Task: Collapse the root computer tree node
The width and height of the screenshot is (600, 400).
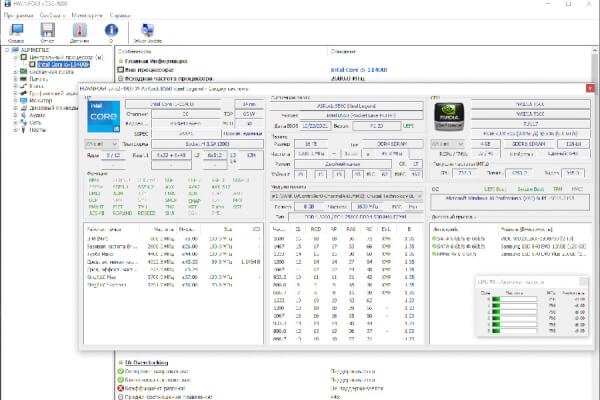Action: (7, 50)
